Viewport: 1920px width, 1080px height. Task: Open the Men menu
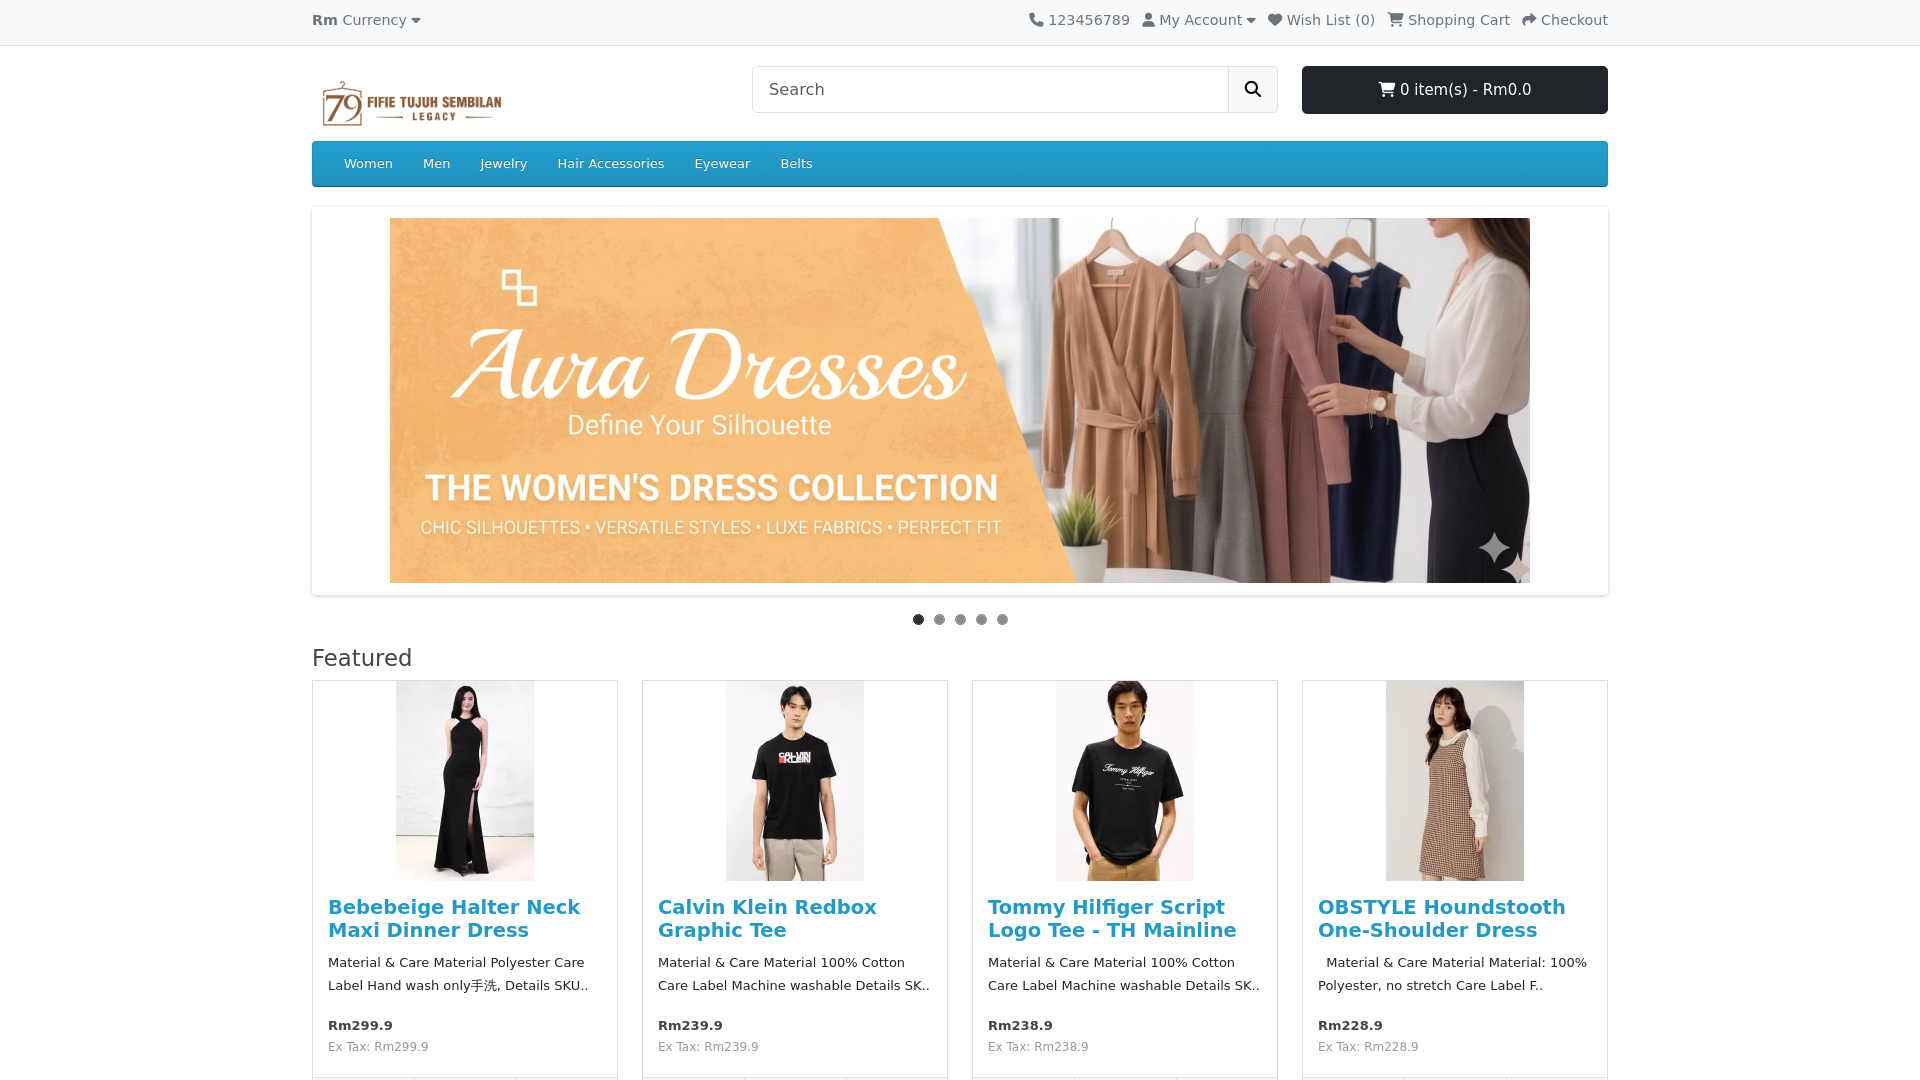point(436,164)
